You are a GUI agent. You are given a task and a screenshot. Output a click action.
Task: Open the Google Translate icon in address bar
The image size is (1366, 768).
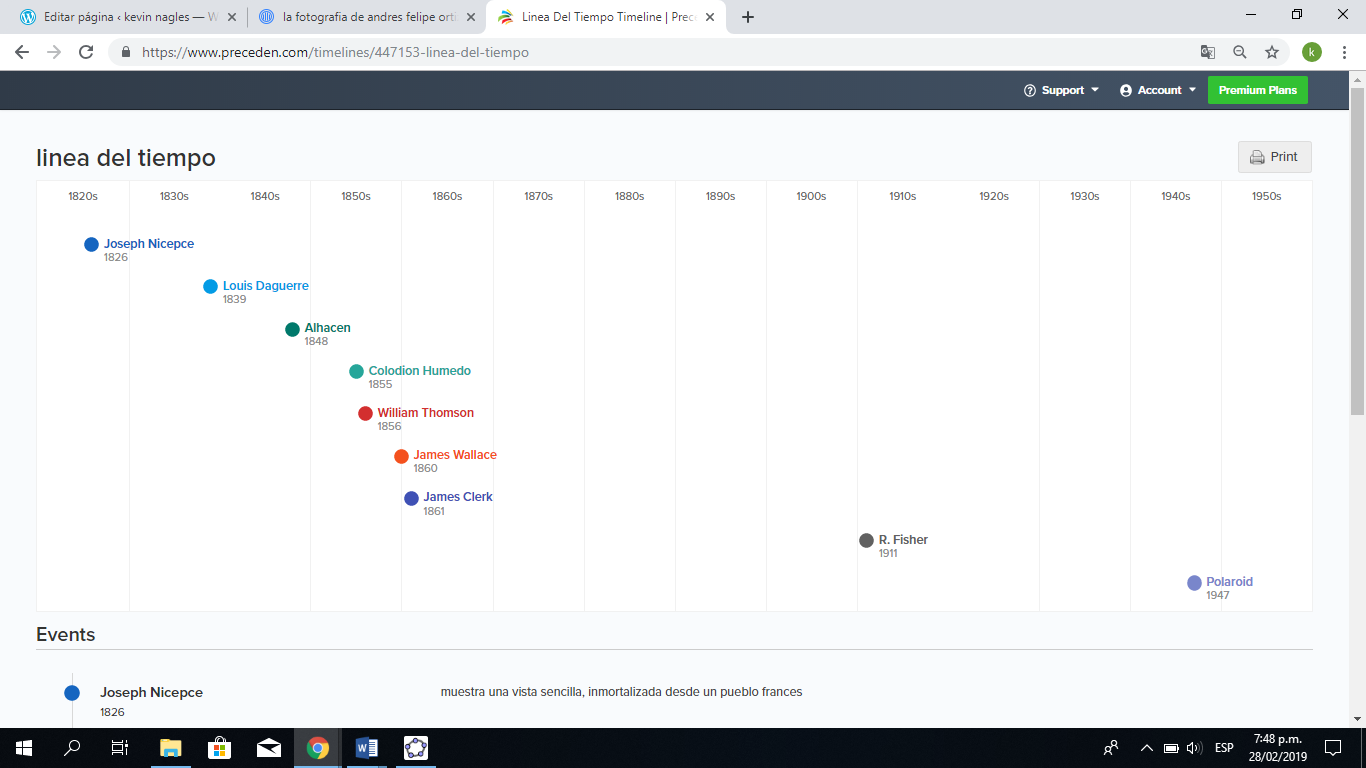pos(1208,52)
